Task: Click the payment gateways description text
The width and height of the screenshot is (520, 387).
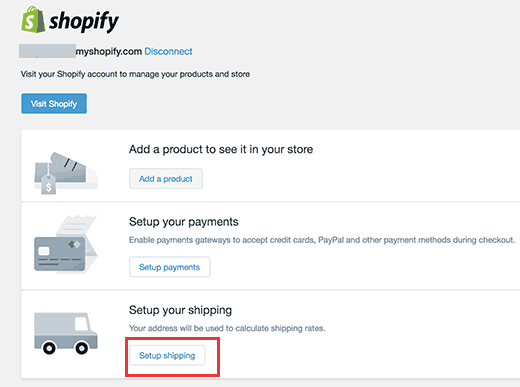Action: click(322, 240)
